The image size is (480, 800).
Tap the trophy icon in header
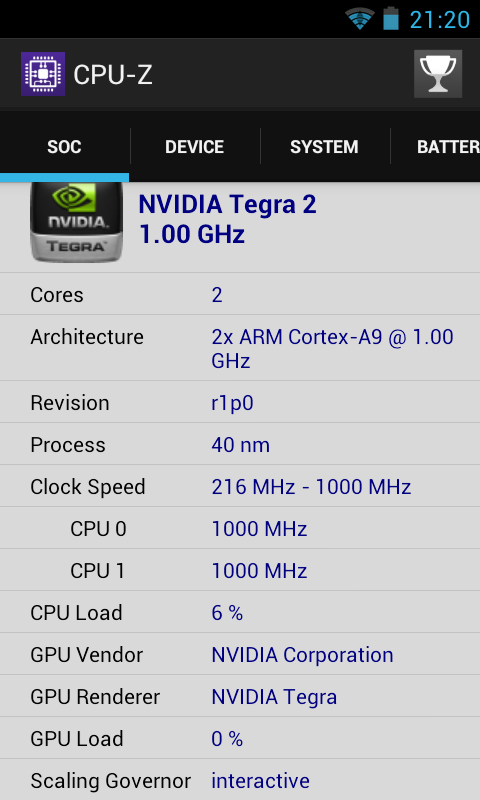pyautogui.click(x=438, y=74)
